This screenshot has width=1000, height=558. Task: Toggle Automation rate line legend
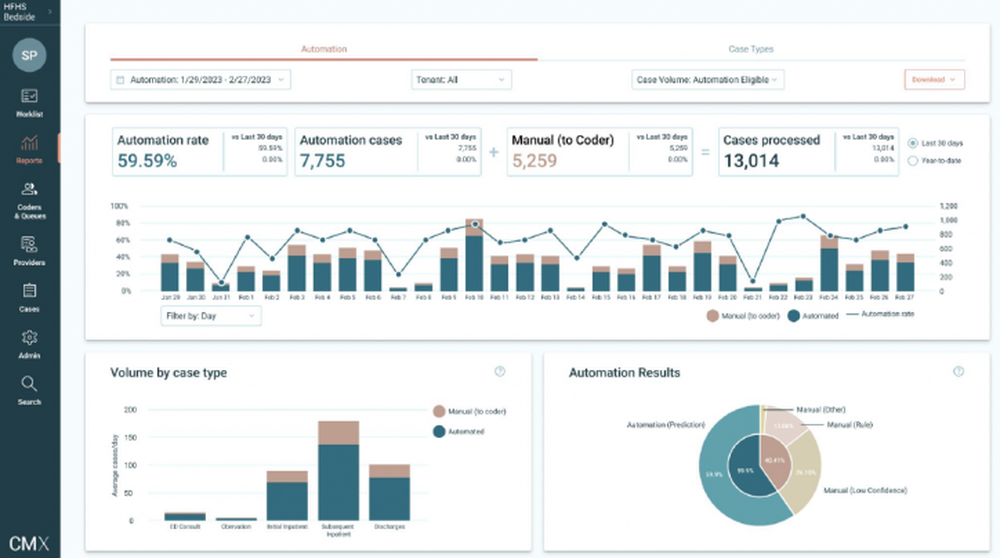tap(879, 314)
